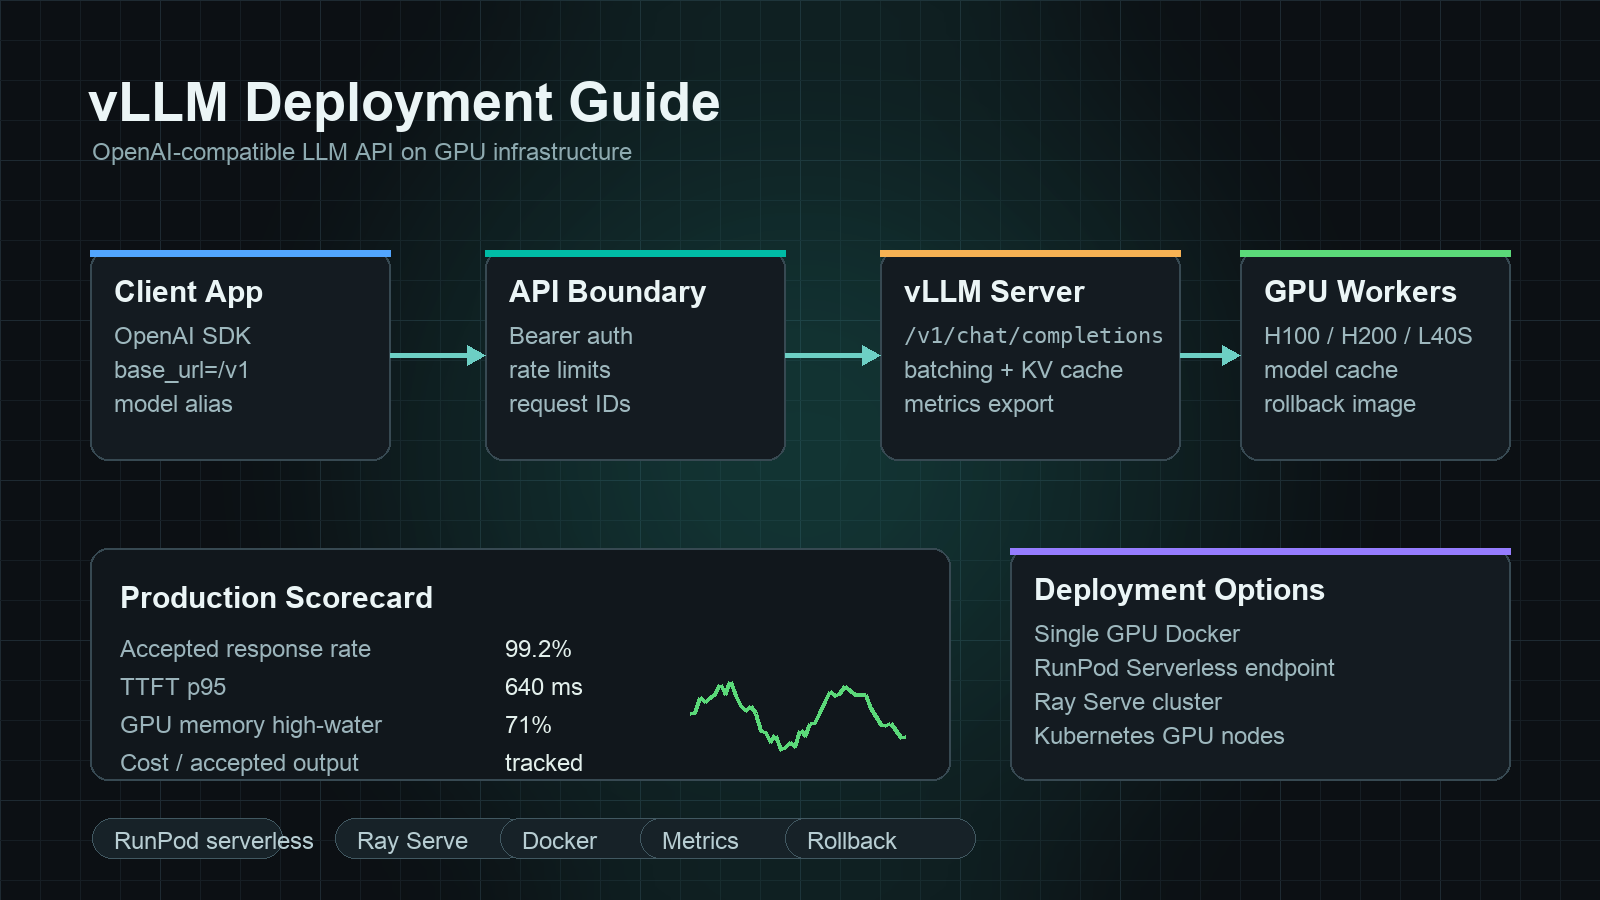Click 'metrics export' line

978,404
